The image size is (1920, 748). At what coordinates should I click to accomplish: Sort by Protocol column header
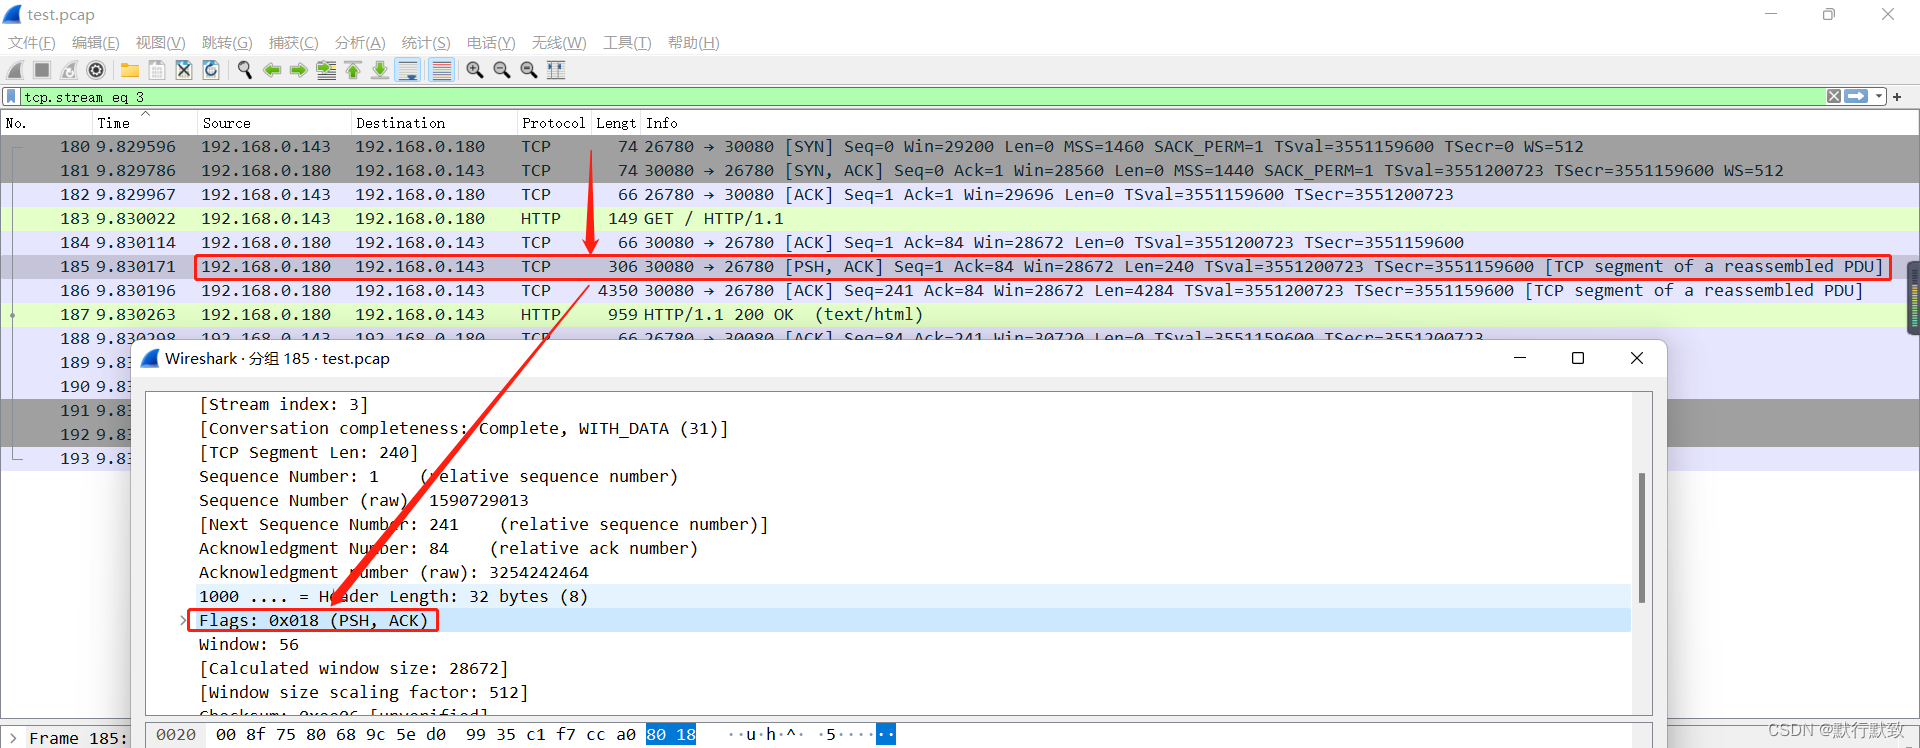(554, 123)
